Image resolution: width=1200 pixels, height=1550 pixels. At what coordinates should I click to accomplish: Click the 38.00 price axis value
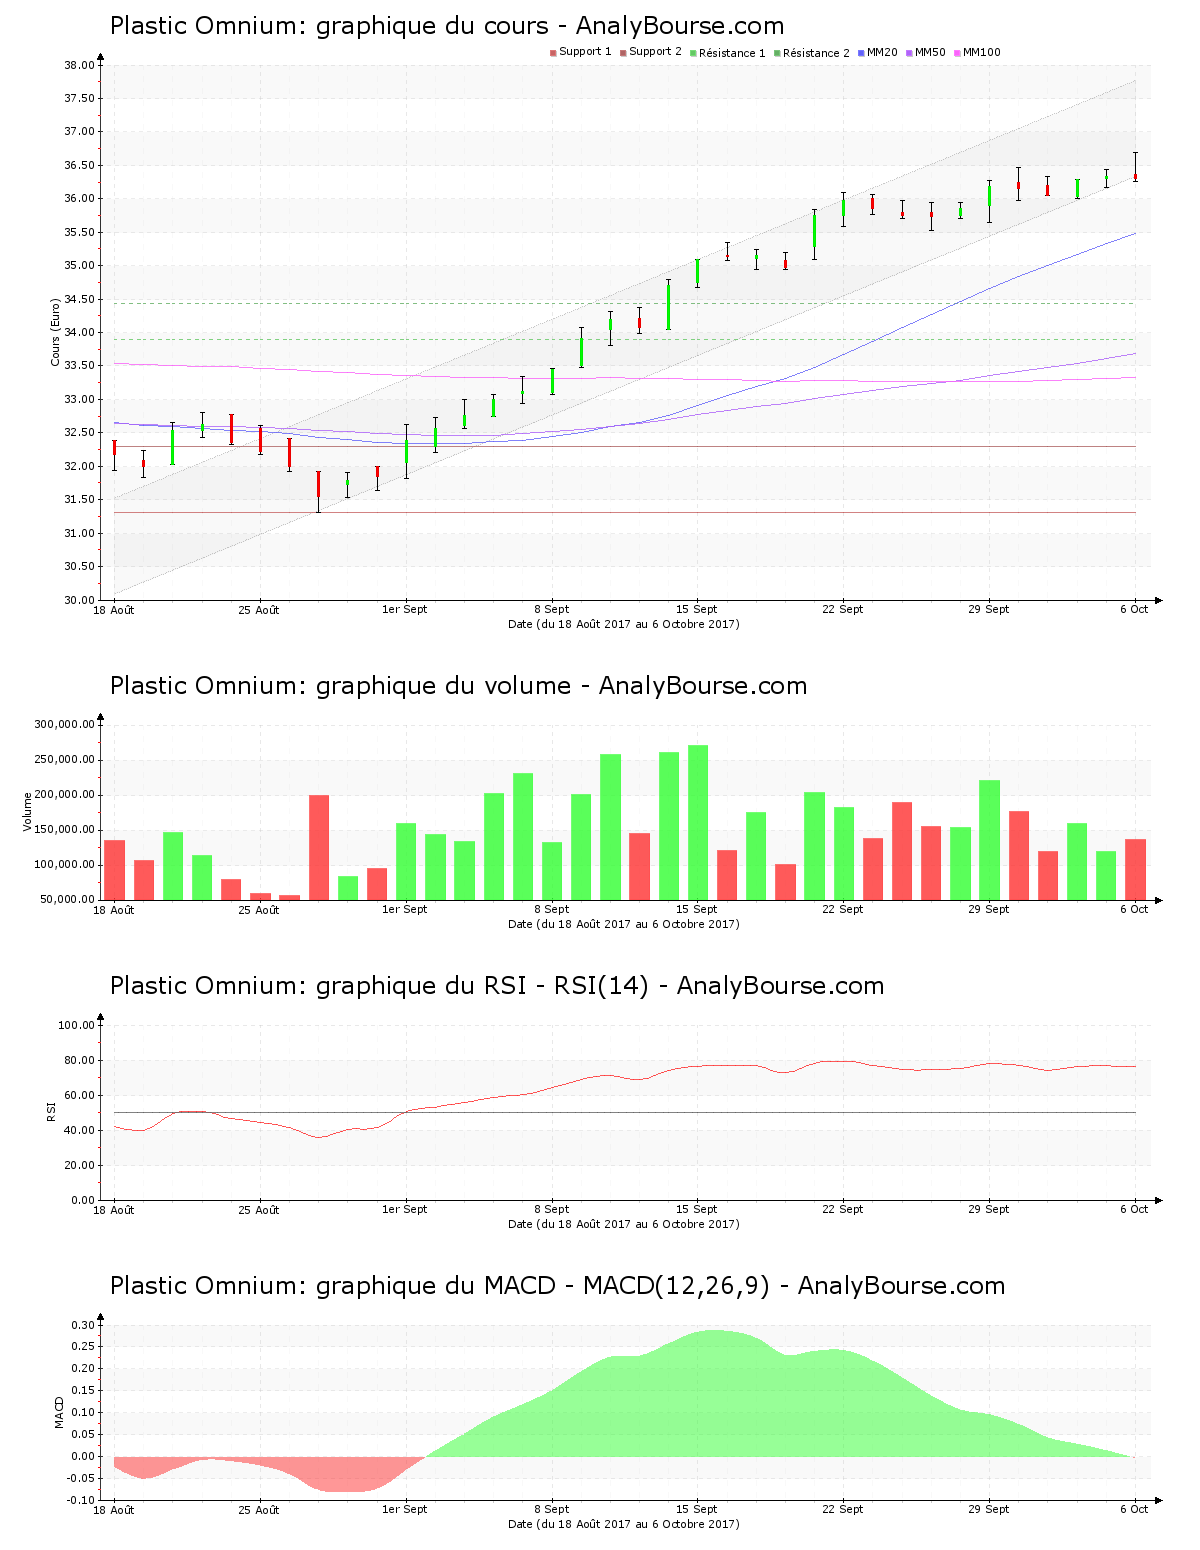coord(79,66)
